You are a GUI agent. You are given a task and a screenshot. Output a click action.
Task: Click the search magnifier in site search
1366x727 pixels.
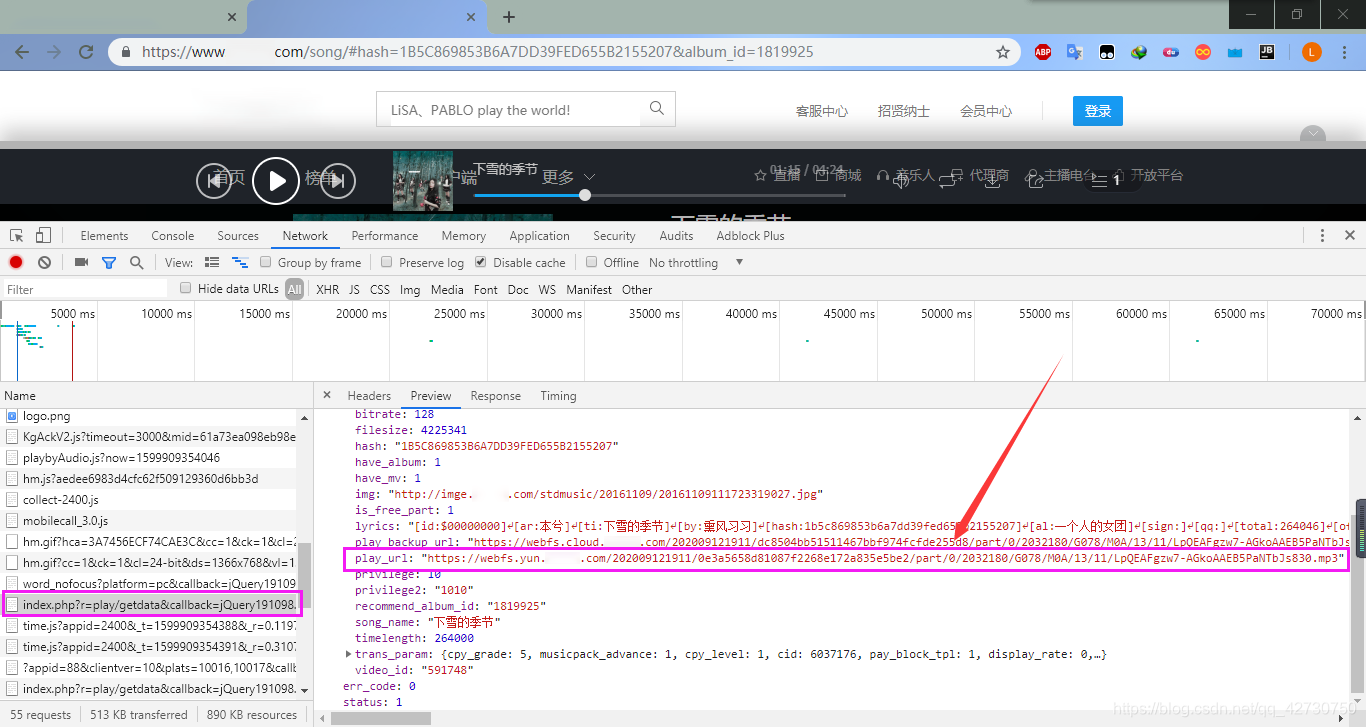657,108
